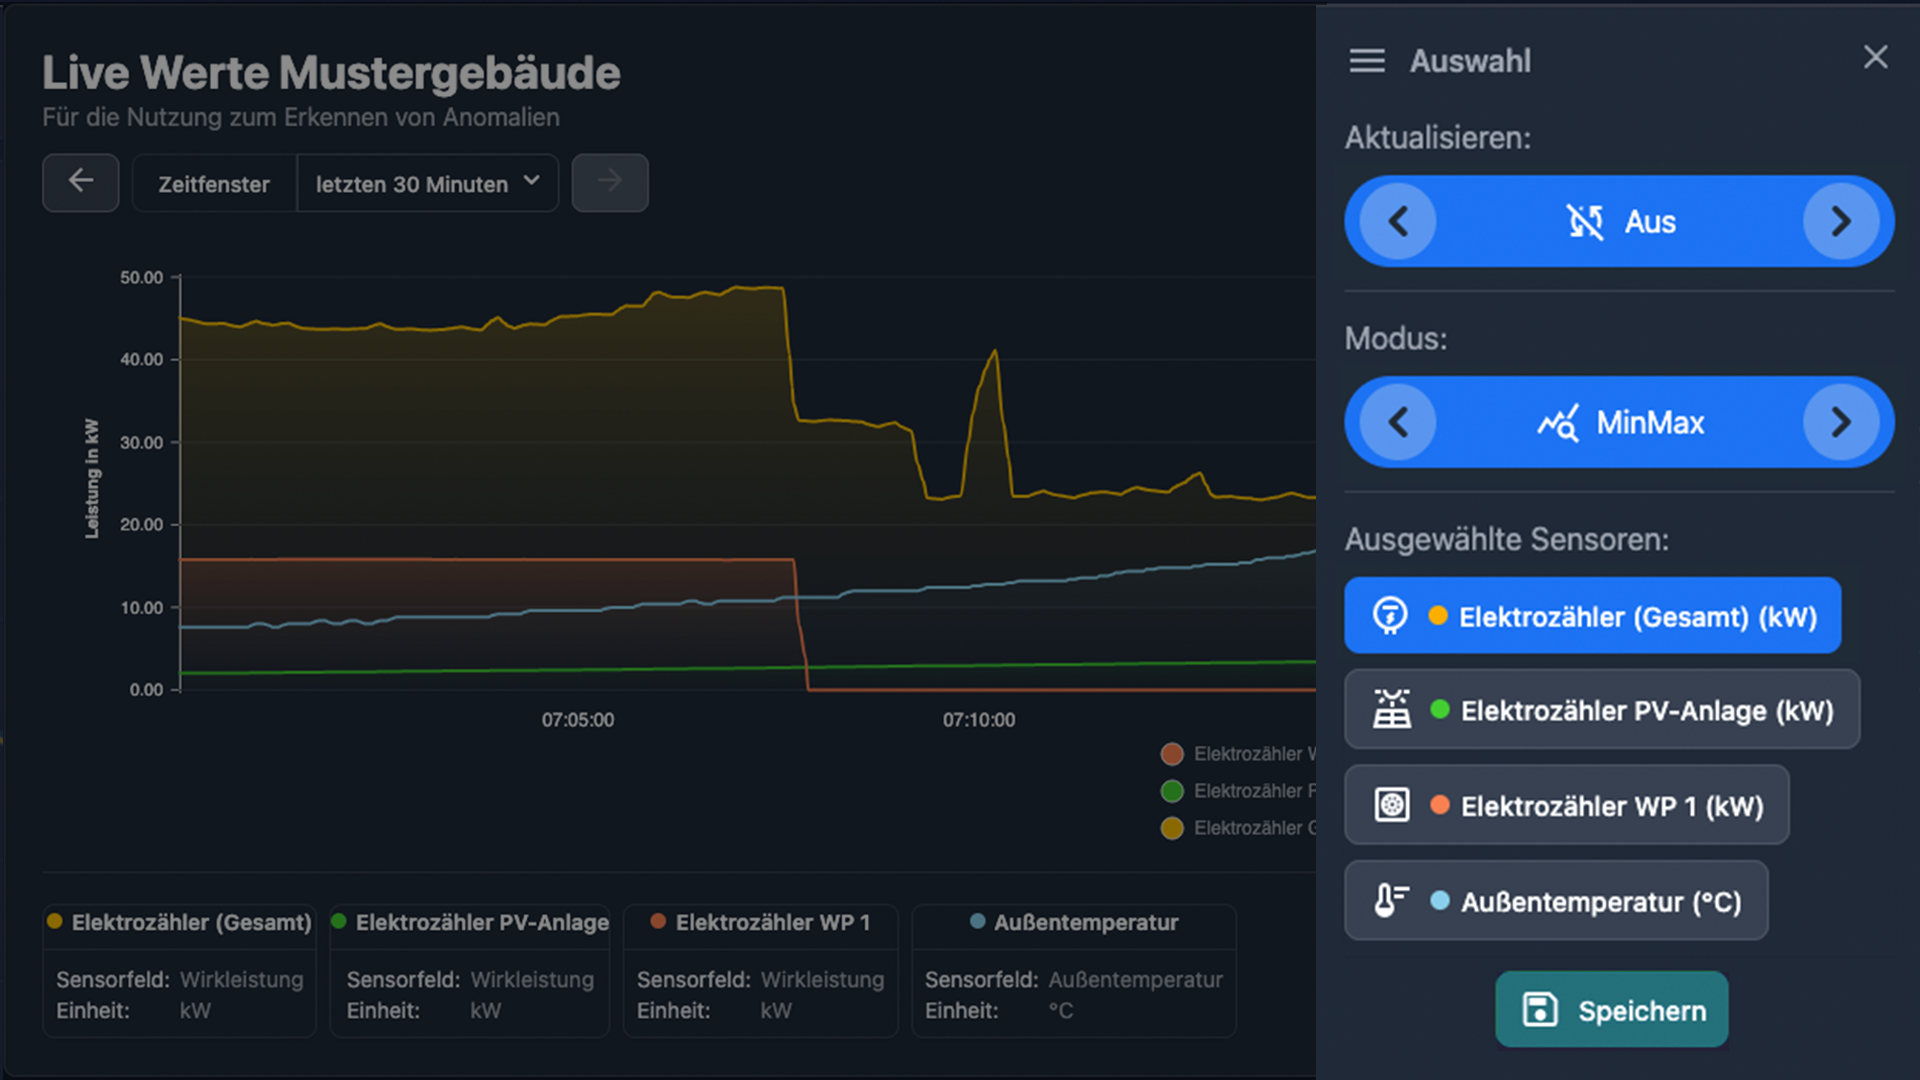Click the heat pump icon for WP 1
Viewport: 1920px width, 1080px height.
point(1392,805)
